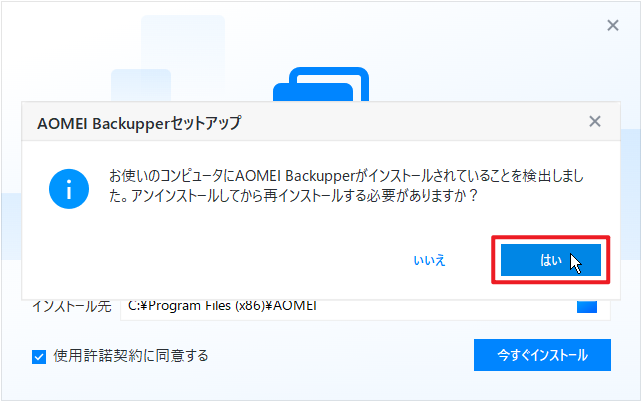Click the detection message text in dialog
This screenshot has width=642, height=402.
tap(346, 186)
